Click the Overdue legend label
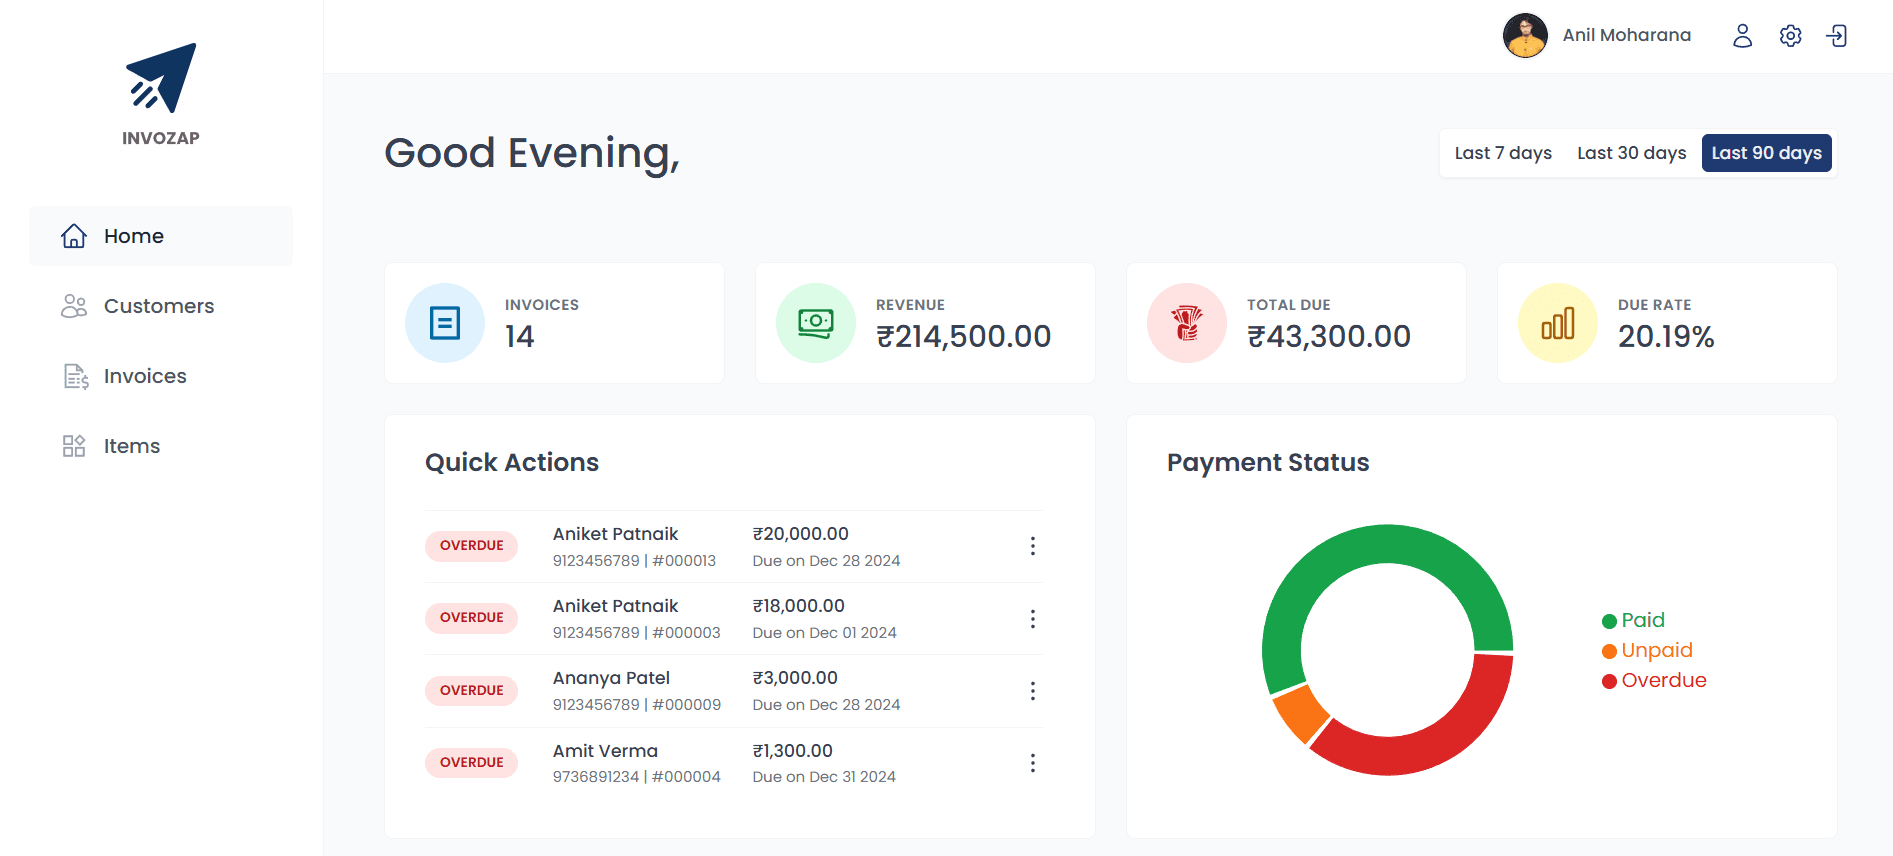The height and width of the screenshot is (856, 1893). point(1663,680)
